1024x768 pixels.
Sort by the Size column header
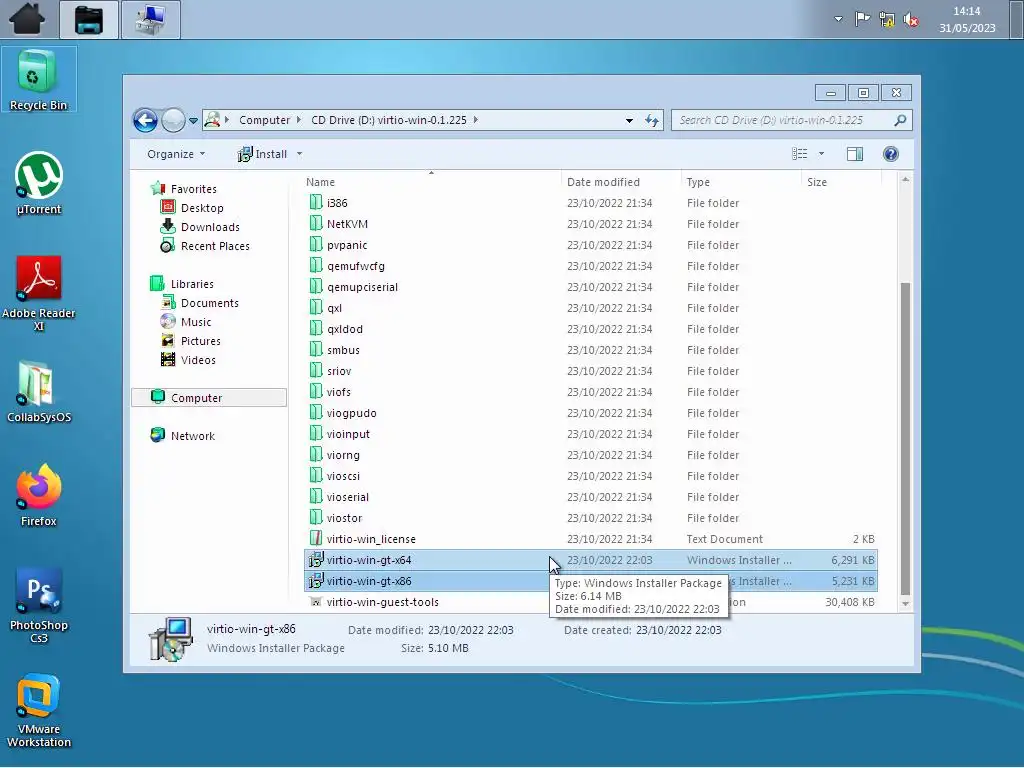pyautogui.click(x=840, y=182)
